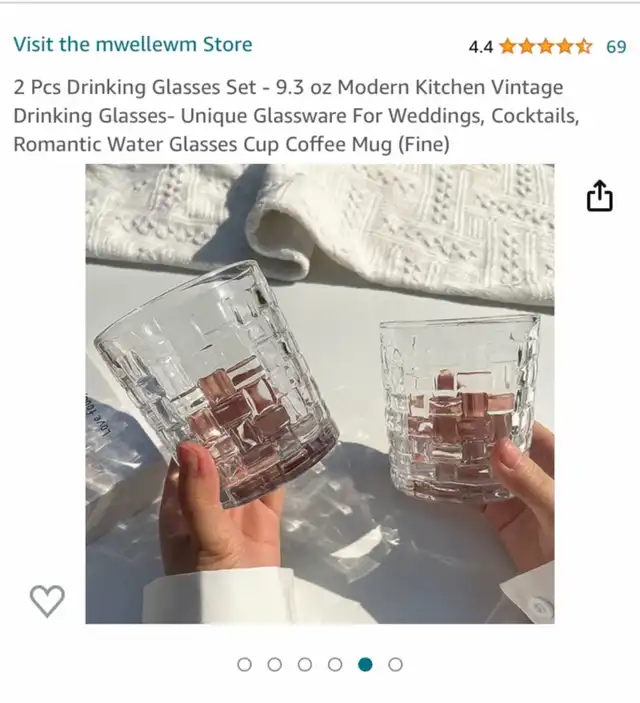This screenshot has width=640, height=703.
Task: Jump to the sixth last image dot
Action: [395, 664]
